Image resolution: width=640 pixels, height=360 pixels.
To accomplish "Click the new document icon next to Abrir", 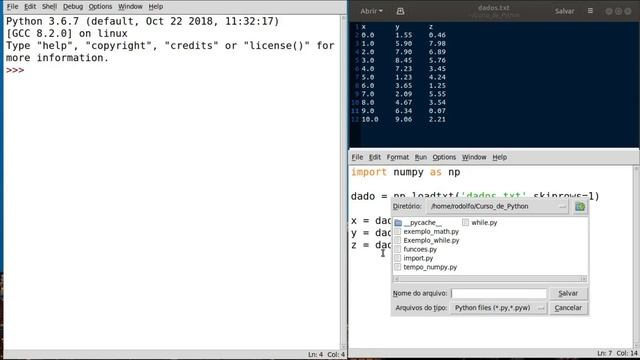I will 400,11.
